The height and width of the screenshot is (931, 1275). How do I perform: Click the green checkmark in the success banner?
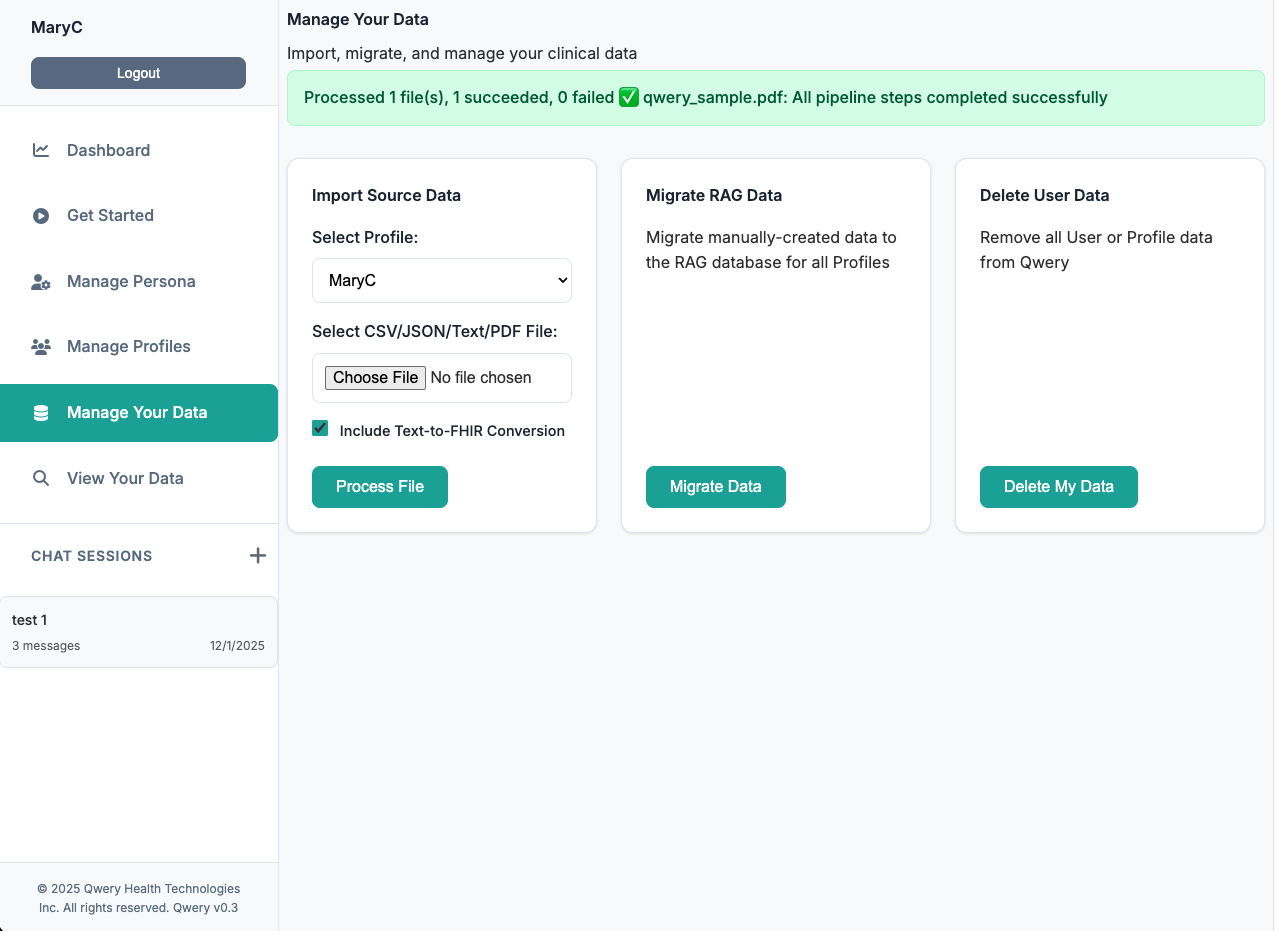628,97
